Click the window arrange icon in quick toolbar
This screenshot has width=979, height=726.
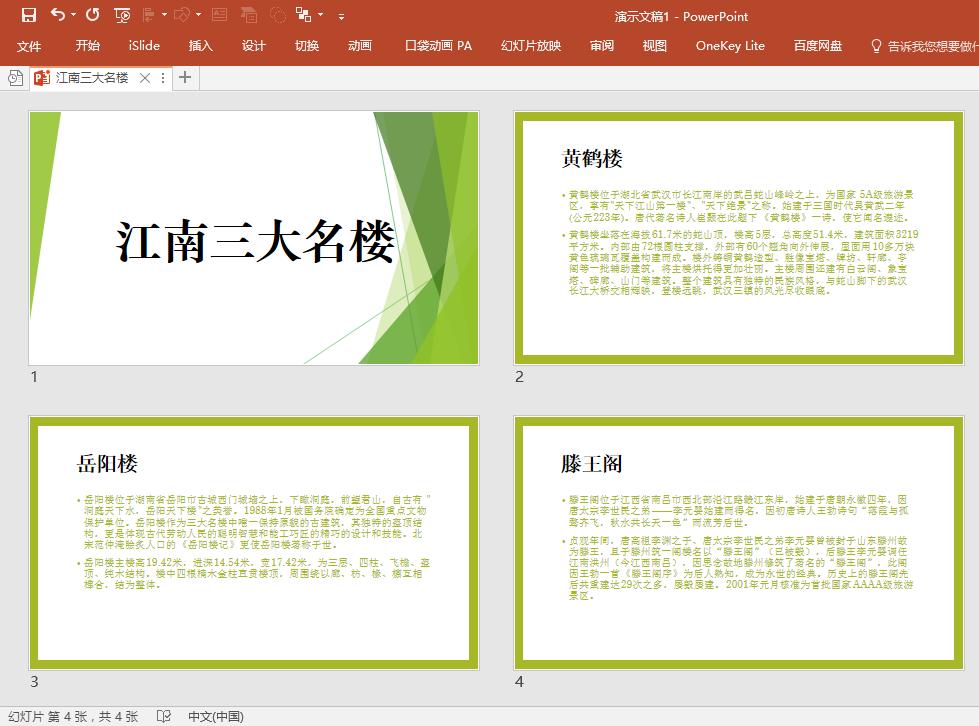coord(303,14)
